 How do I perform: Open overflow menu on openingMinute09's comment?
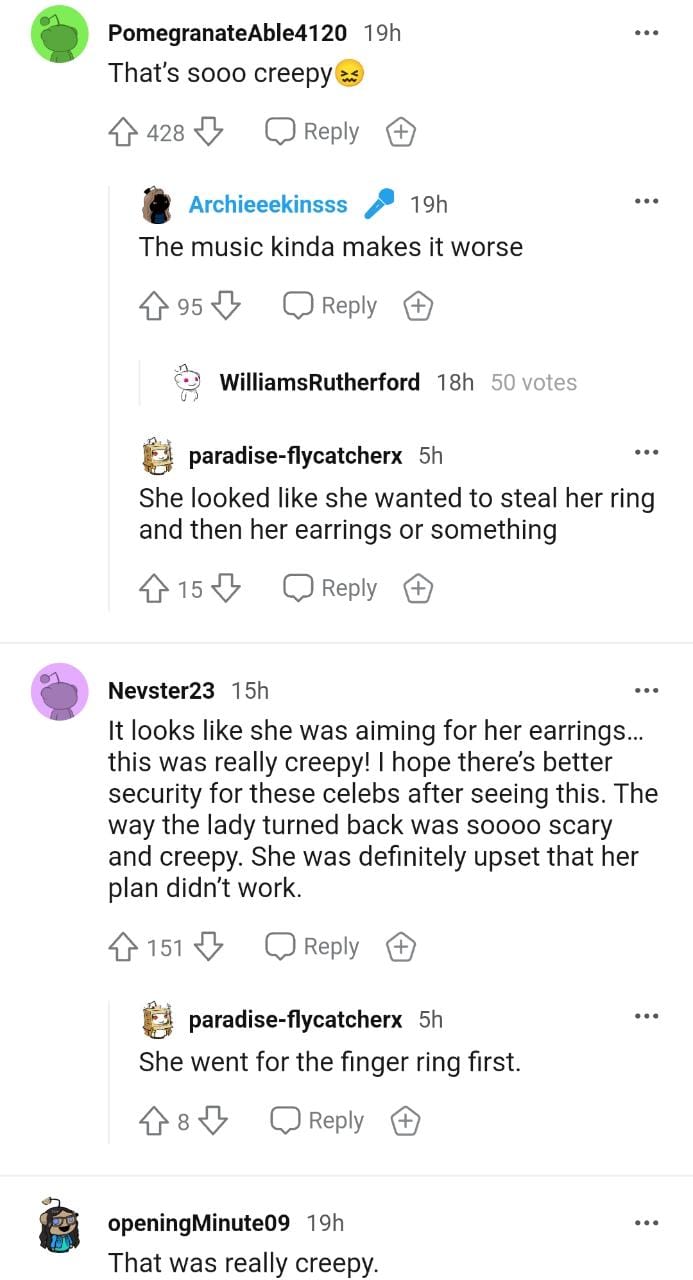click(647, 1222)
